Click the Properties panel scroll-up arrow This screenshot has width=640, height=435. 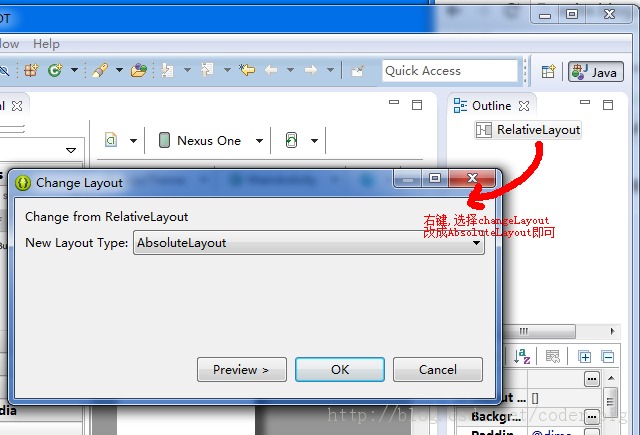[611, 378]
